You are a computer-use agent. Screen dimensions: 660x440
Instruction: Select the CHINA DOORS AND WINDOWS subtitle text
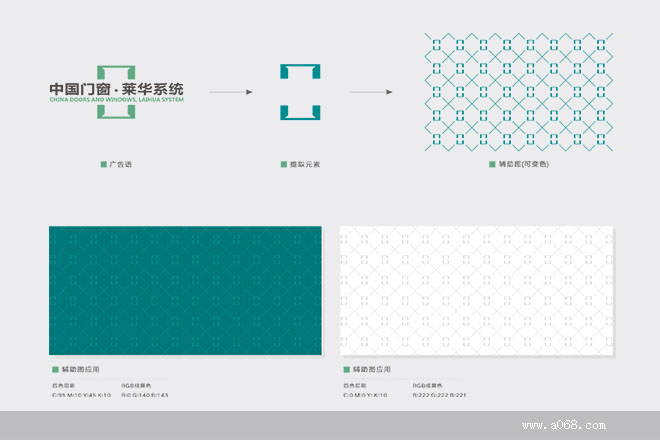click(117, 100)
